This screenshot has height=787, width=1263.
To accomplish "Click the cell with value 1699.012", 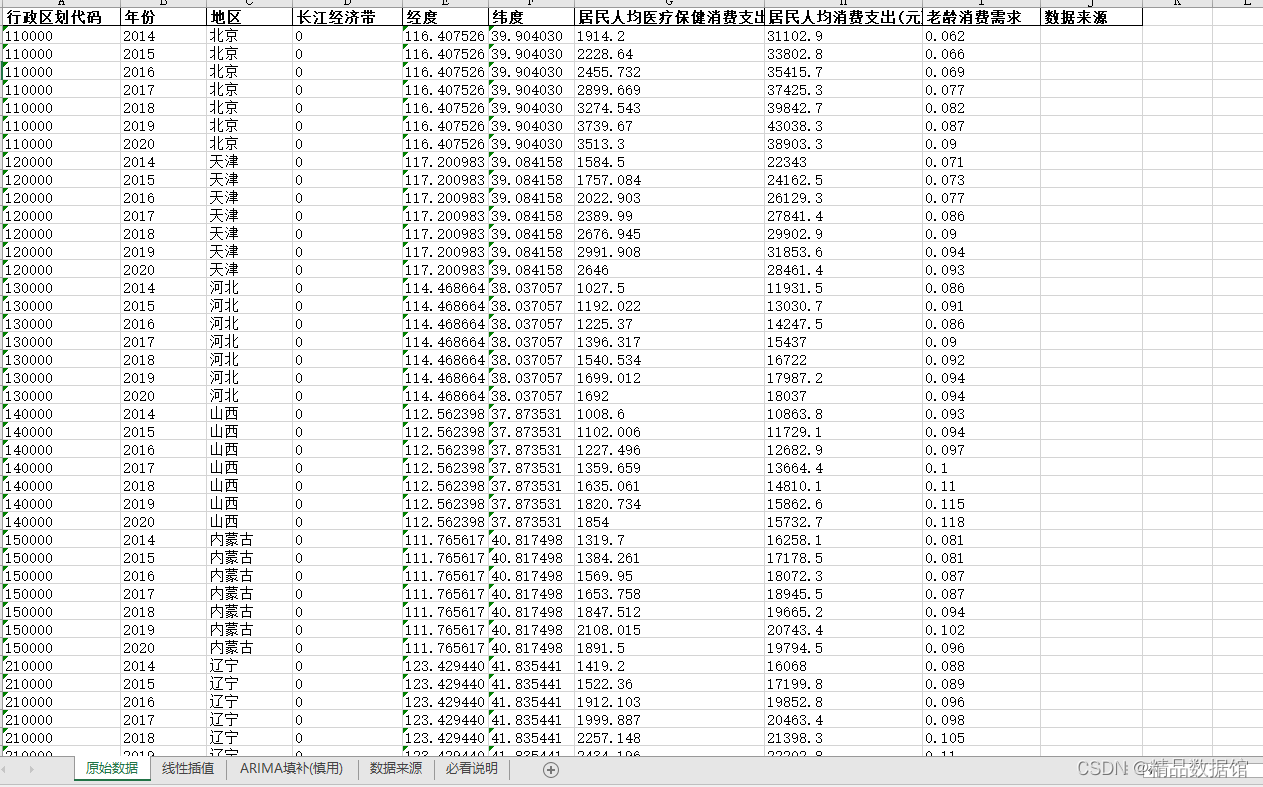I will (x=669, y=378).
